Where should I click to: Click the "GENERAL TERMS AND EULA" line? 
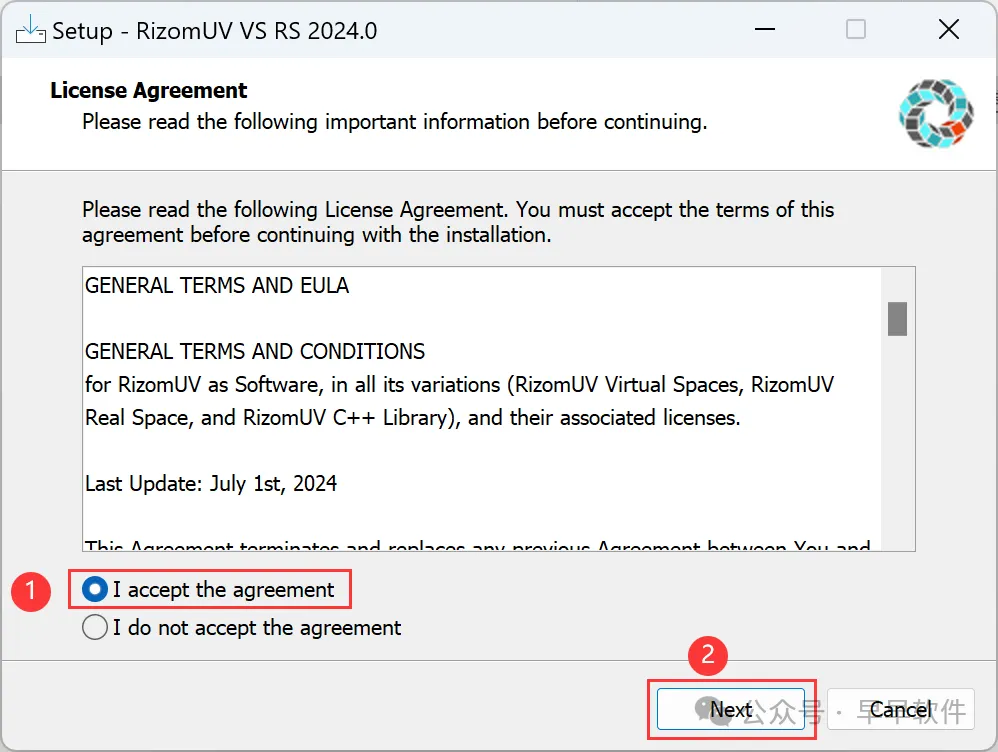click(x=217, y=285)
